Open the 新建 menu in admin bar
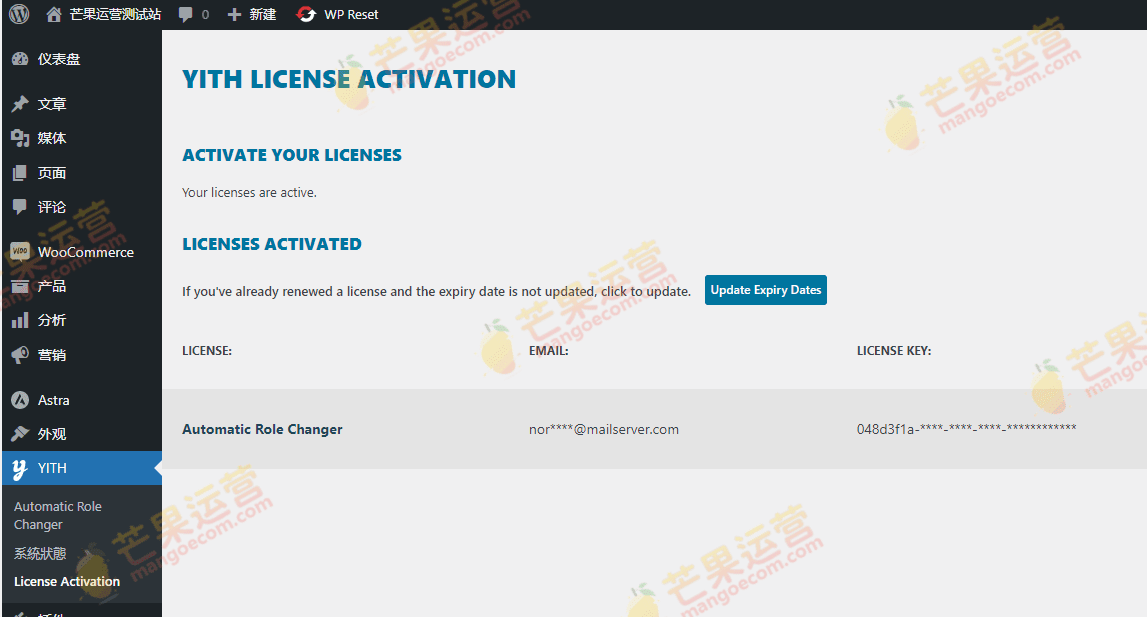The width and height of the screenshot is (1147, 617). pyautogui.click(x=262, y=14)
